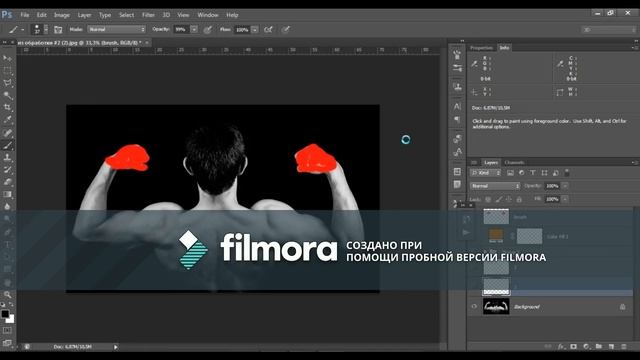The width and height of the screenshot is (640, 360).
Task: Filter layers by smart objects icon
Action: coord(556,173)
